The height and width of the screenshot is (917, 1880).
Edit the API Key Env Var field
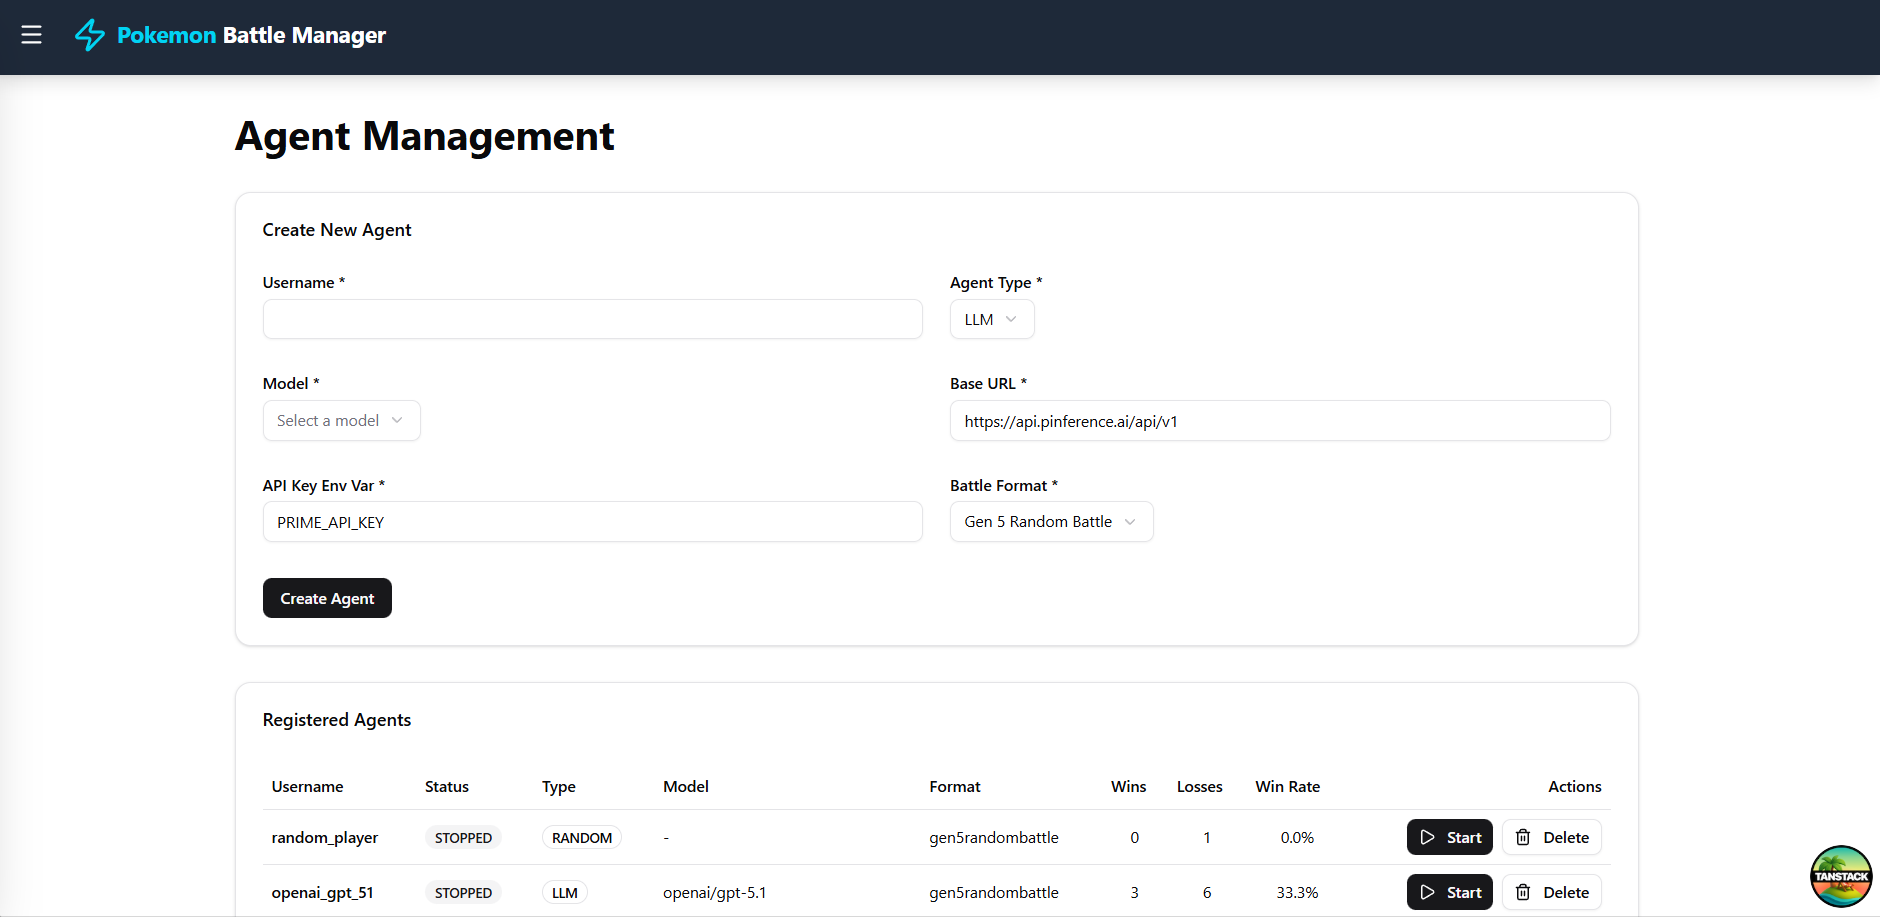pyautogui.click(x=592, y=522)
